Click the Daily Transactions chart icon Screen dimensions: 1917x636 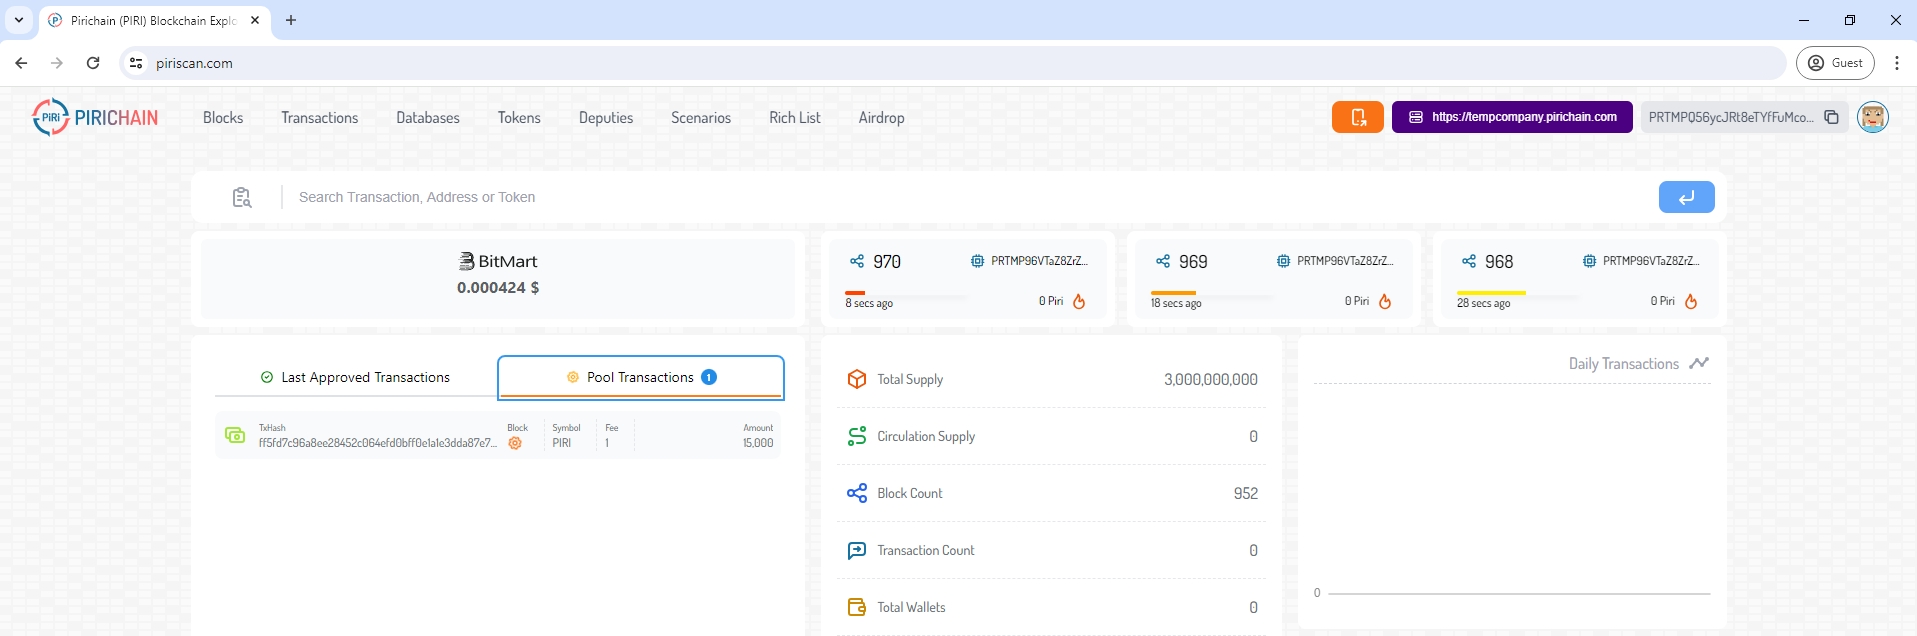click(x=1698, y=363)
